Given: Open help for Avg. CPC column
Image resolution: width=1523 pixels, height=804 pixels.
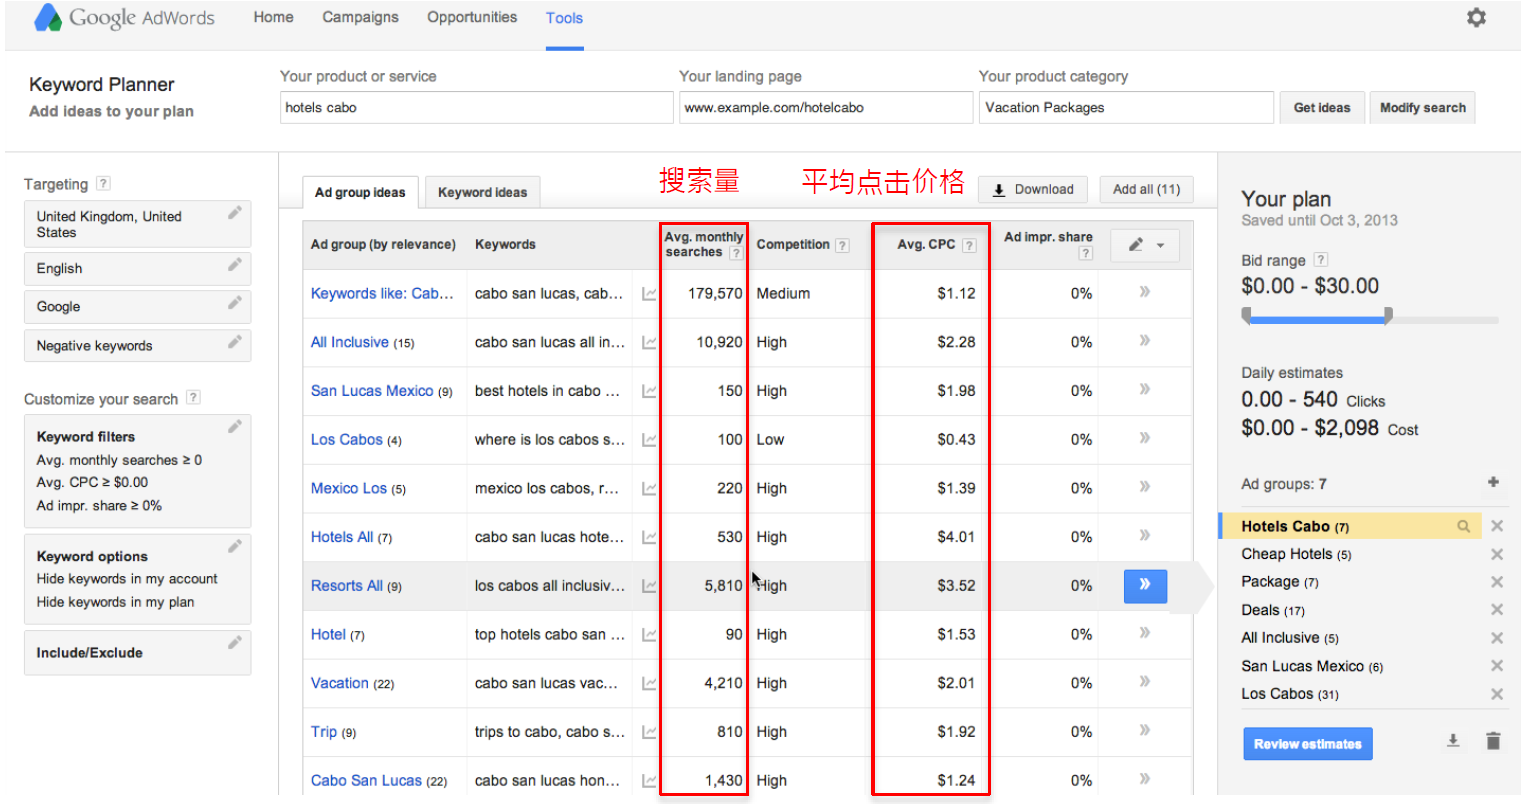Looking at the screenshot, I should 969,245.
